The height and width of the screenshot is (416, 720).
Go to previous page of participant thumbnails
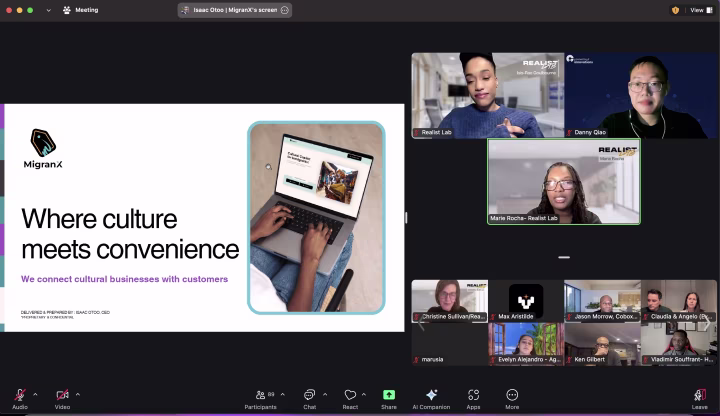(x=421, y=323)
